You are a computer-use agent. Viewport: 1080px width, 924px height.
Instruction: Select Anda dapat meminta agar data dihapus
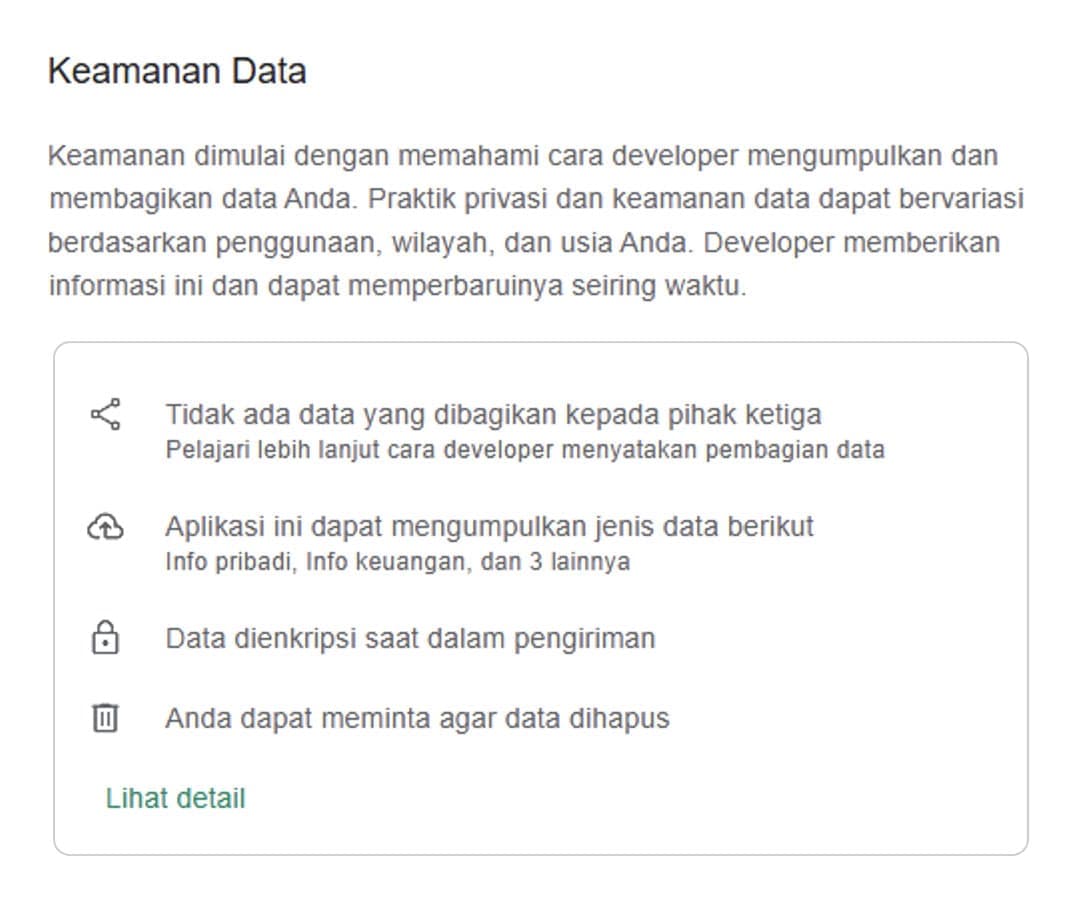(x=417, y=718)
